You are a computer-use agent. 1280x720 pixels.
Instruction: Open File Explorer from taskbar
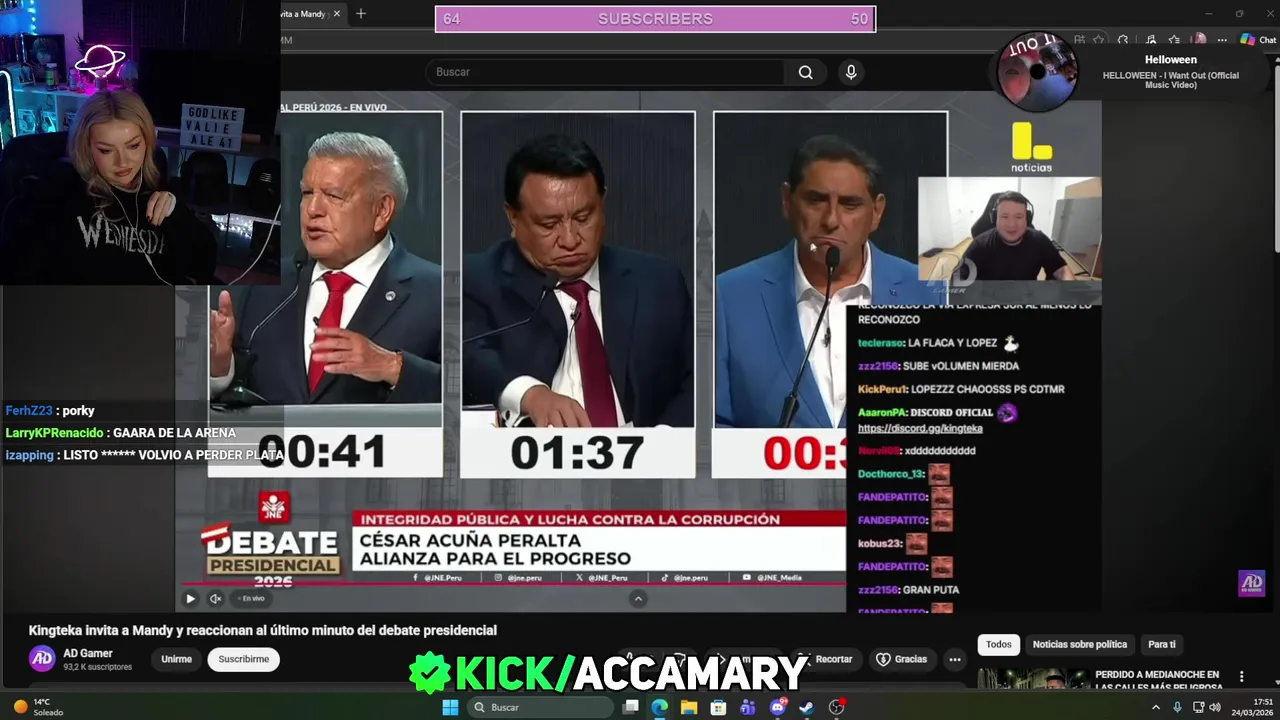689,707
